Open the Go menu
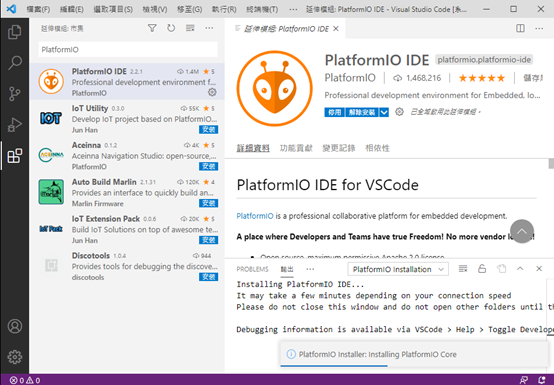 [189, 9]
